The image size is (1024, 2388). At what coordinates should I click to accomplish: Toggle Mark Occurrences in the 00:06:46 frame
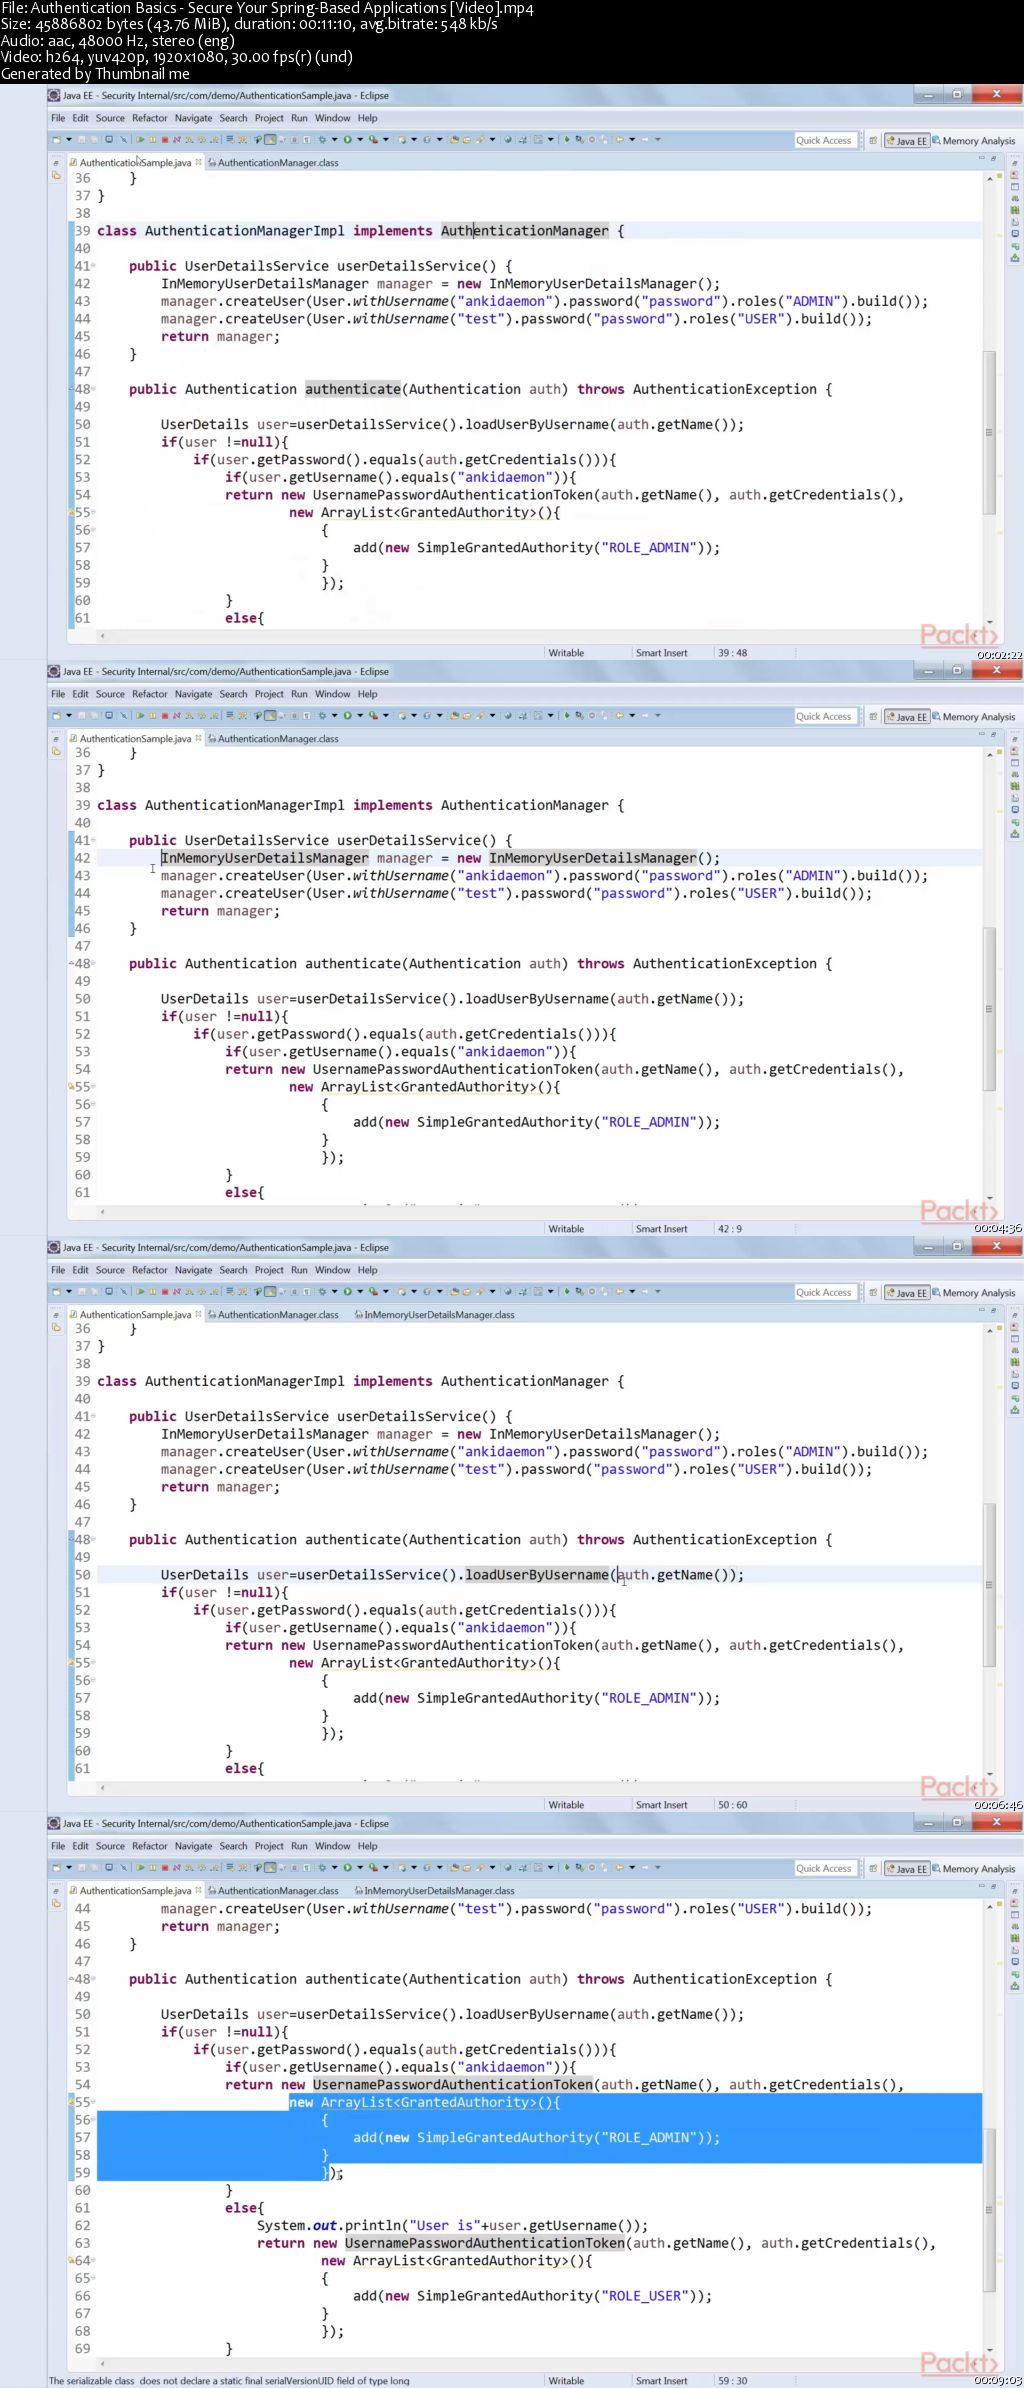pos(270,1292)
